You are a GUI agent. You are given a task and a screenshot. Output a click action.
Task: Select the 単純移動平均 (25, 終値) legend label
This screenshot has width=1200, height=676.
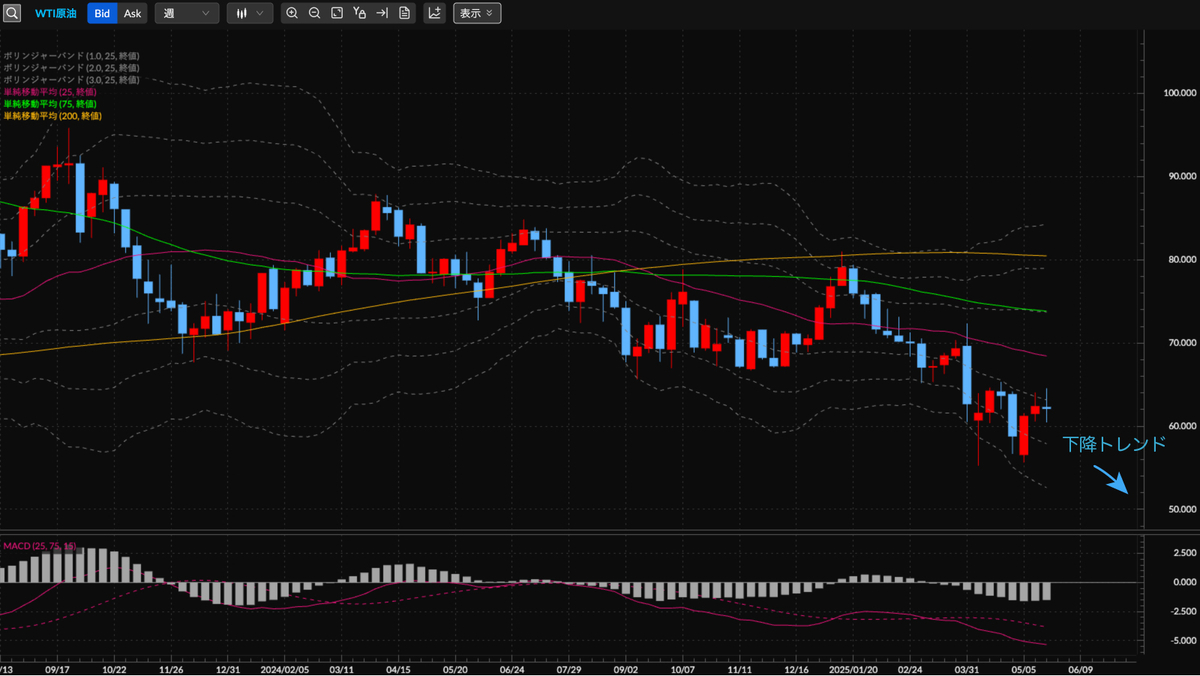[50, 92]
